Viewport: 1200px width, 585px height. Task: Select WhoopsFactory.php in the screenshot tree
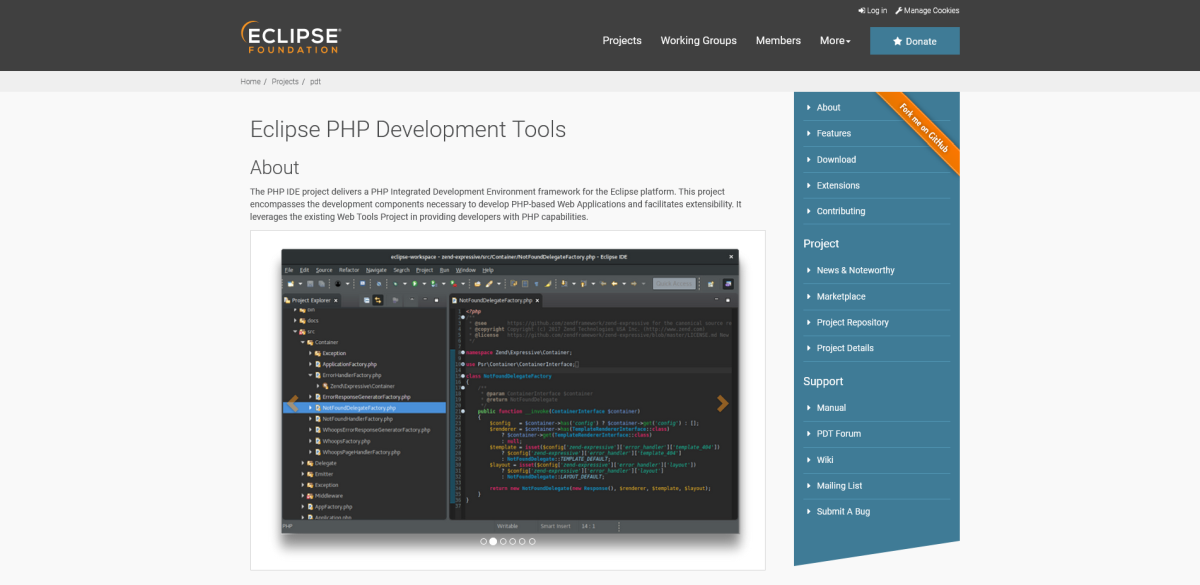coord(345,441)
